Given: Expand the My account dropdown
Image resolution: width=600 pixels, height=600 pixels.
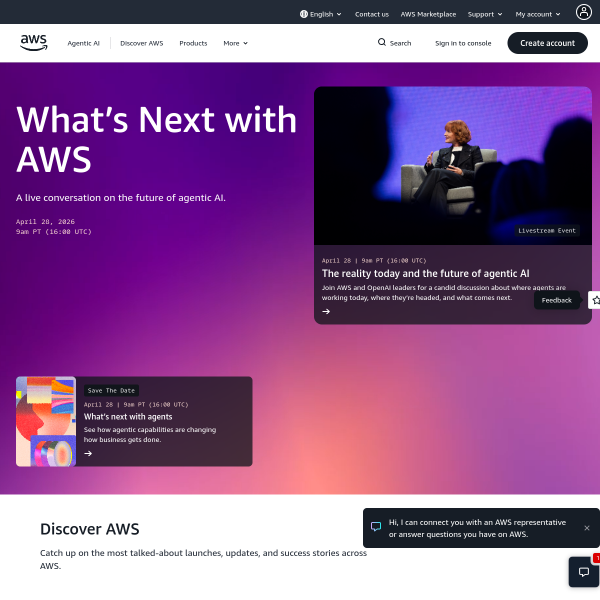Looking at the screenshot, I should click(538, 14).
